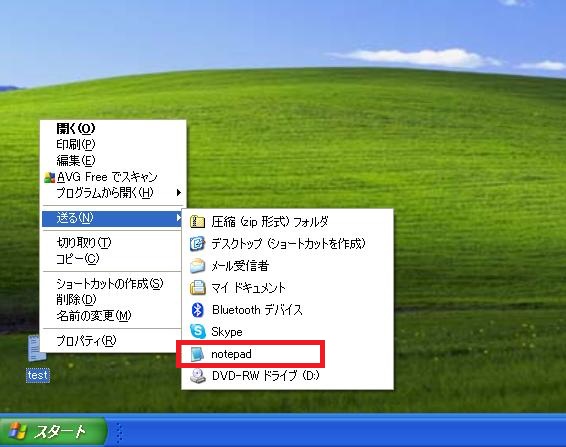Screen dimensions: 566x447
Task: Click the DVD-RW drive disc icon
Action: point(197,376)
